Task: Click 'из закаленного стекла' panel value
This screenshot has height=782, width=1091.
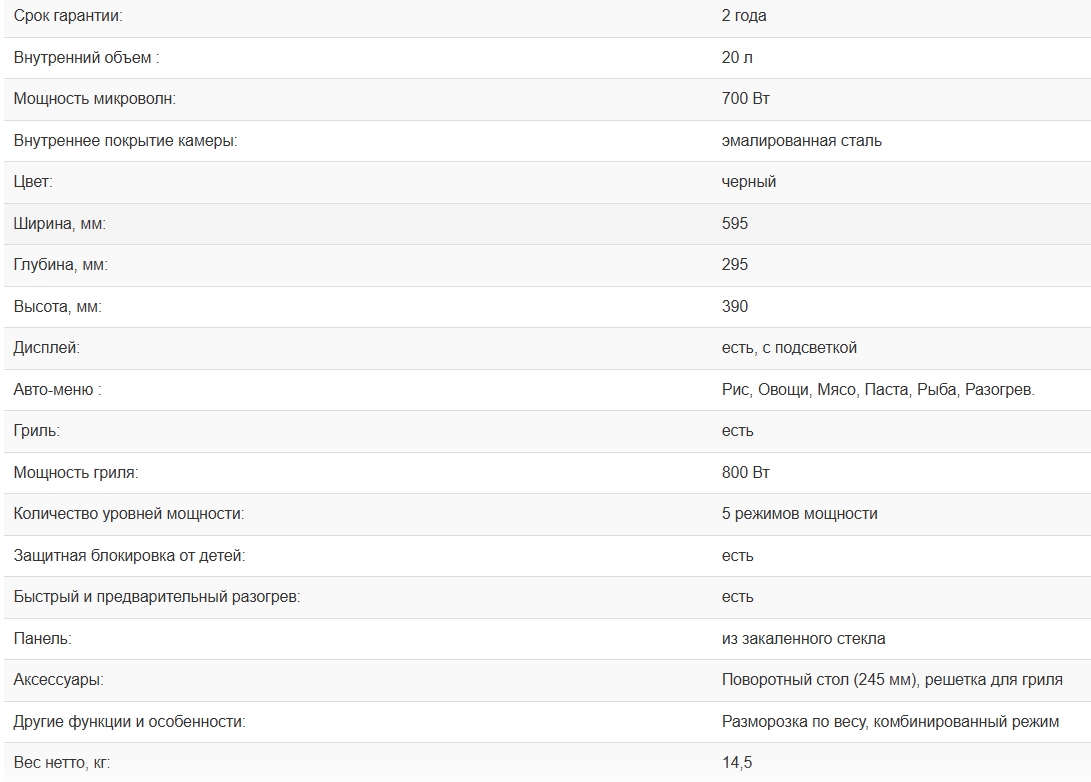Action: pyautogui.click(x=803, y=638)
